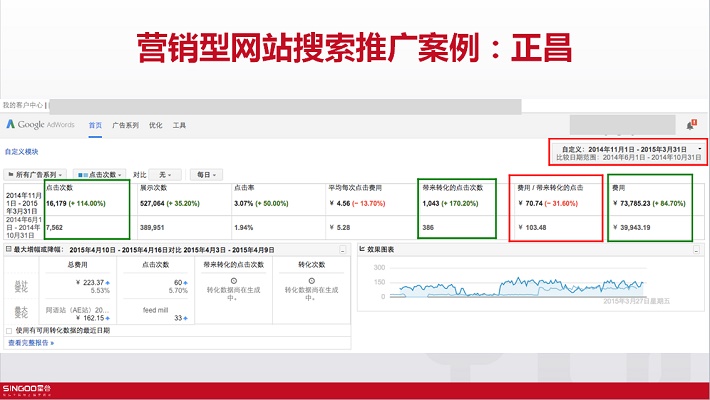Click the 阿语站（AE站）20... campaign entry

click(x=77, y=310)
